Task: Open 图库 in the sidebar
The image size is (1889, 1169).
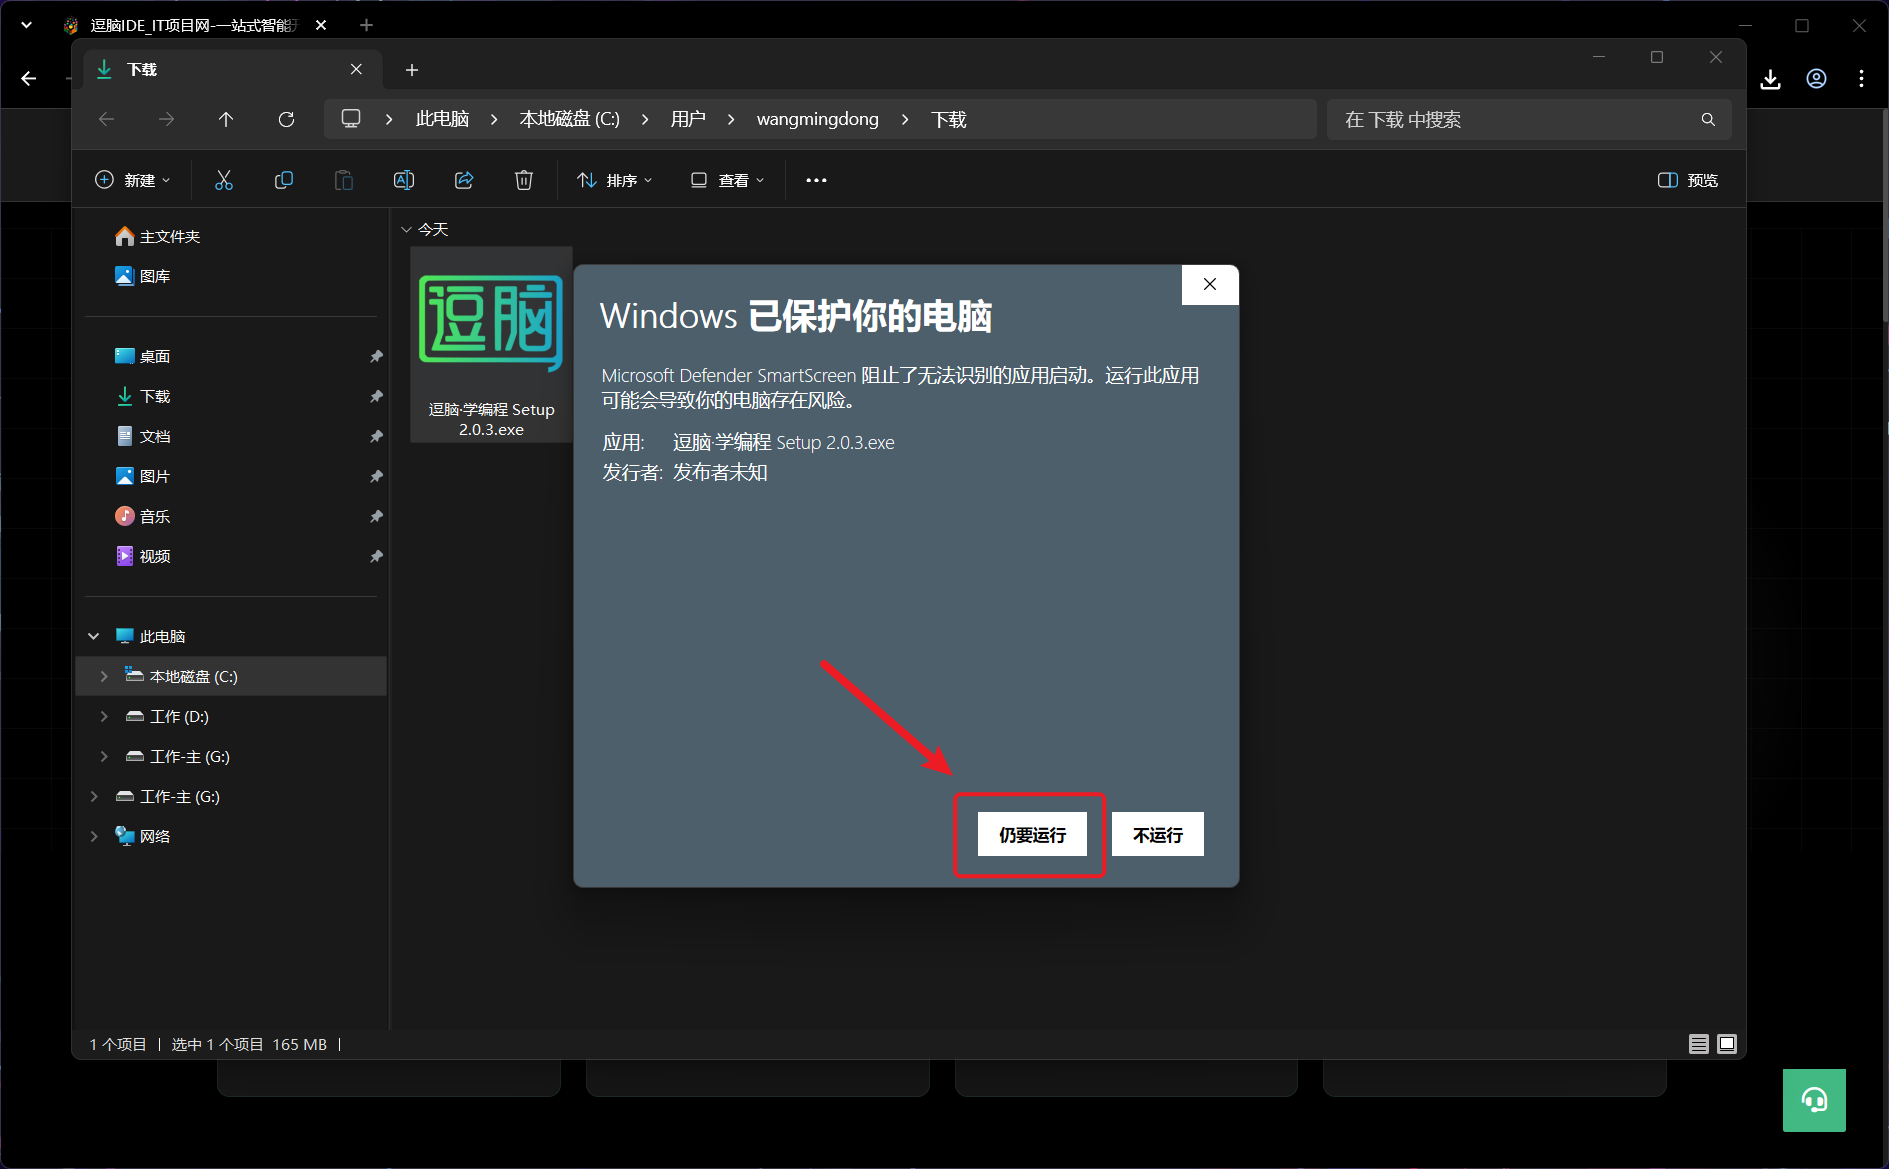Action: [143, 276]
